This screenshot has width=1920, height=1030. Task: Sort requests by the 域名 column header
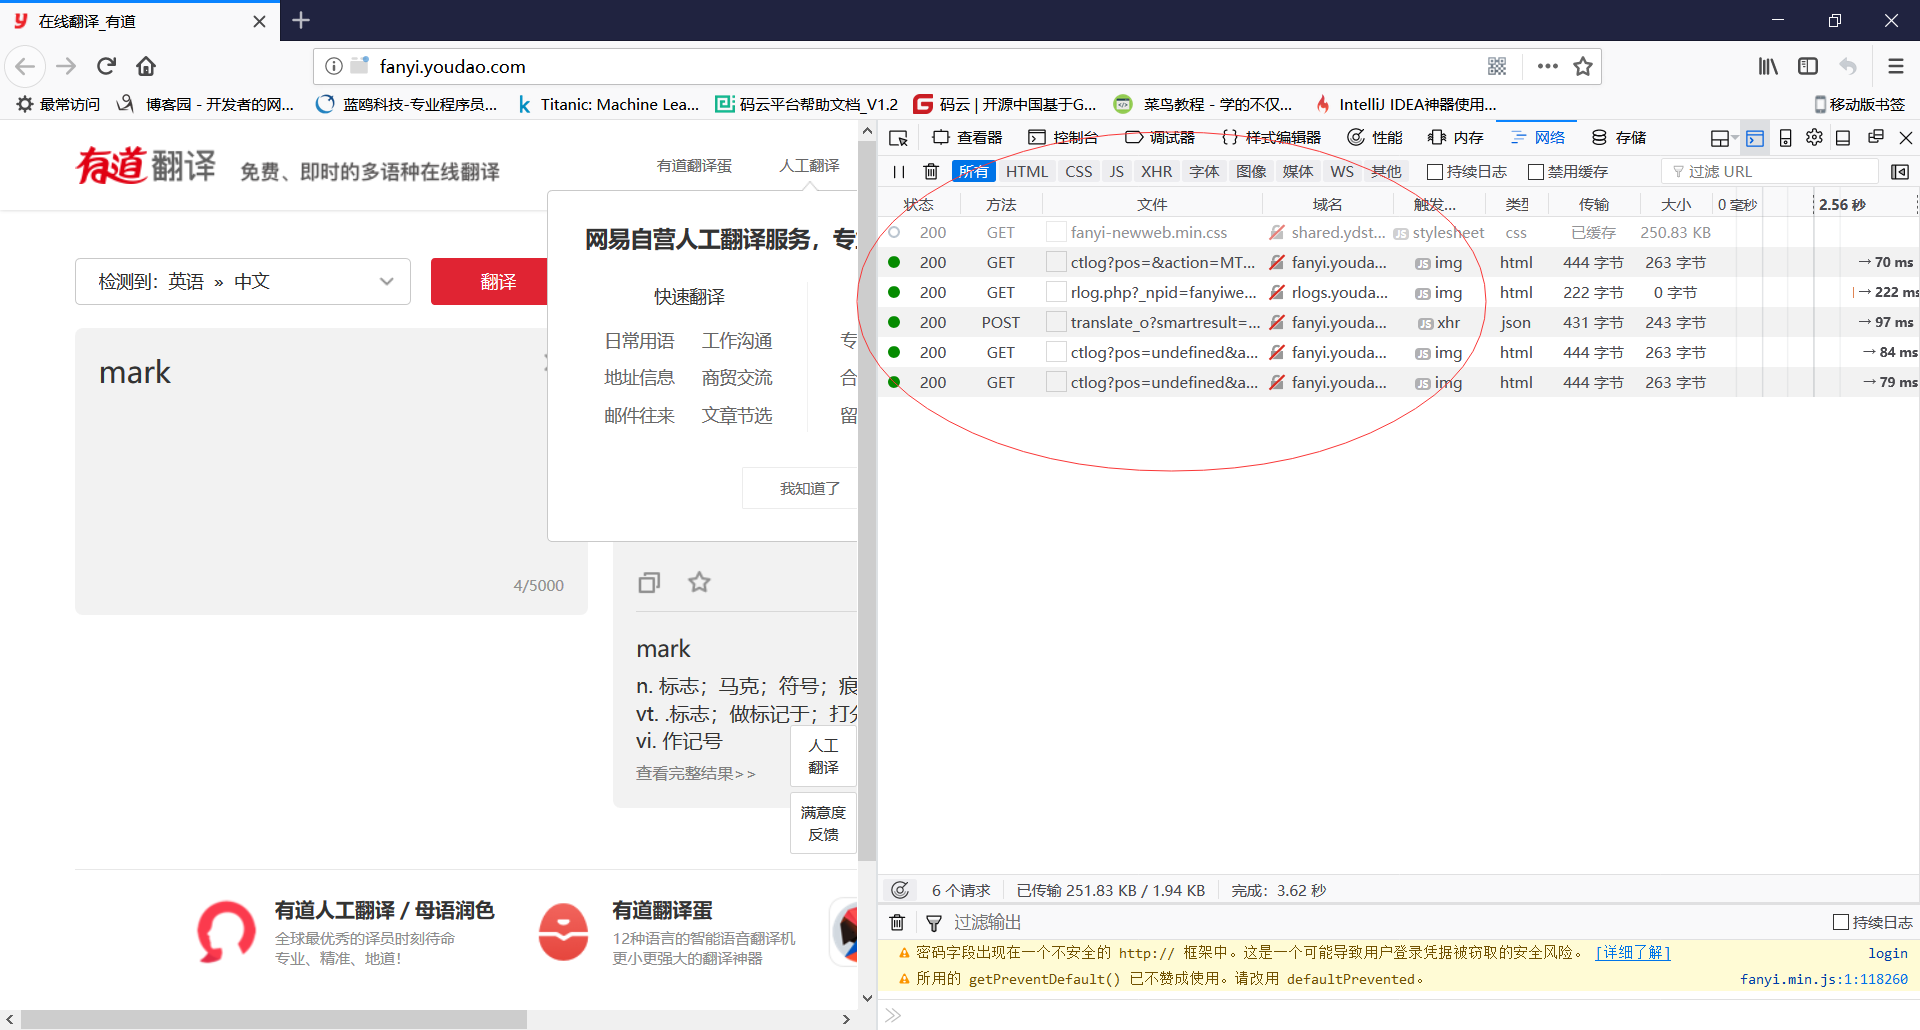pos(1327,204)
